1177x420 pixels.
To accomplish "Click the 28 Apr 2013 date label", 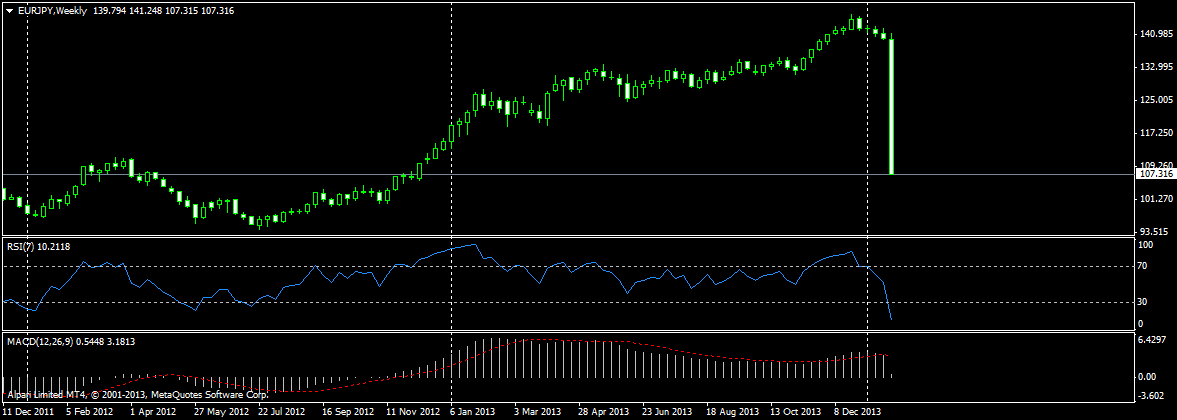I will (x=603, y=412).
